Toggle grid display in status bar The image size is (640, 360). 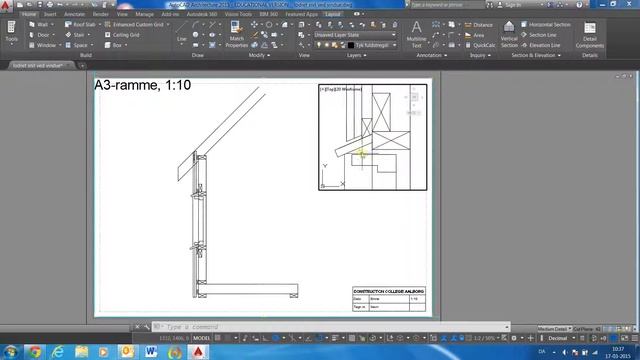pos(218,338)
